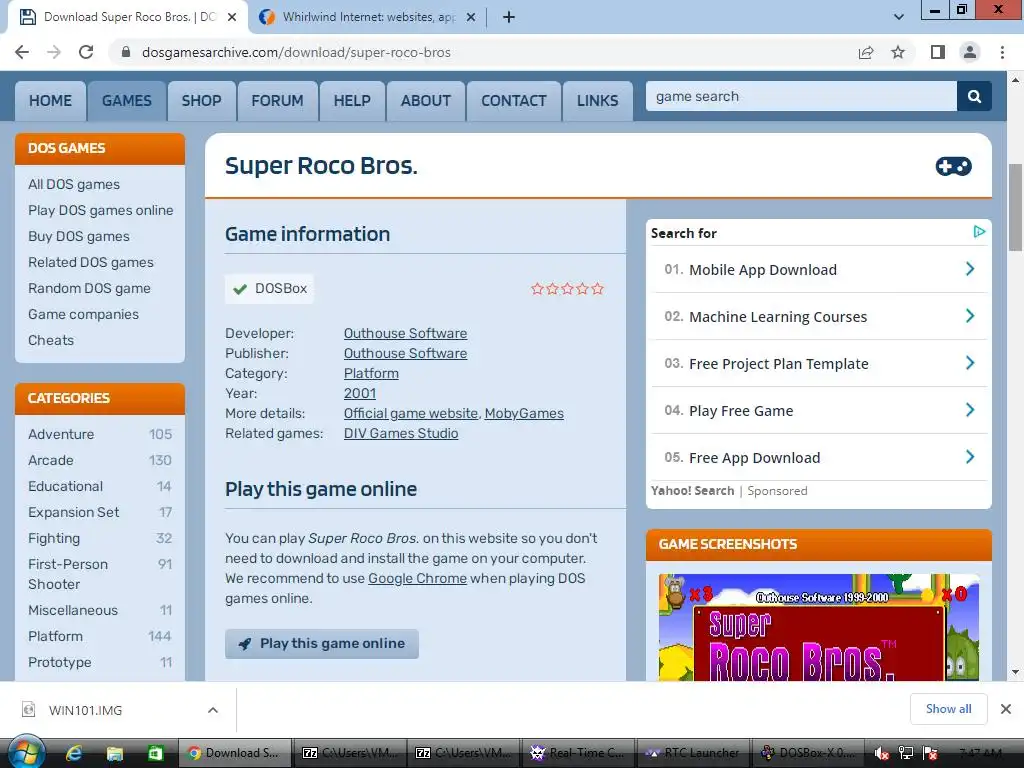Close the Whirlwind Internet tab
Image resolution: width=1024 pixels, height=768 pixels.
click(x=471, y=18)
